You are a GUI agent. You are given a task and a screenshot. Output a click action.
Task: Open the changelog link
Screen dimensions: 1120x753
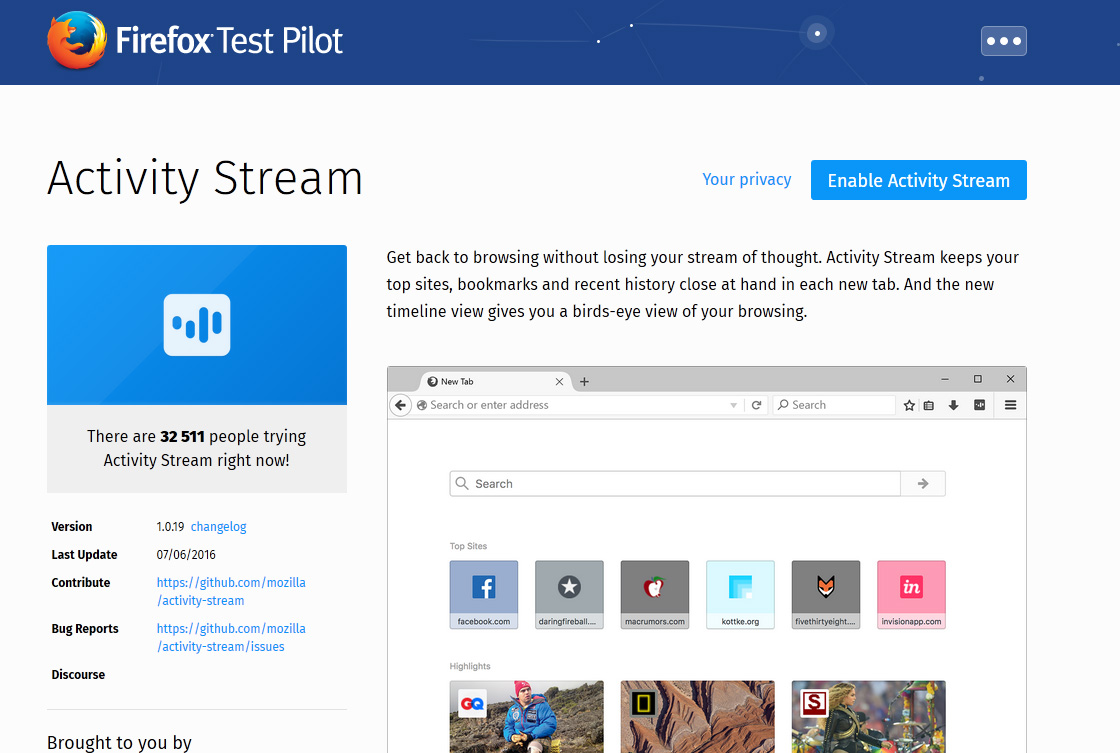(x=219, y=527)
